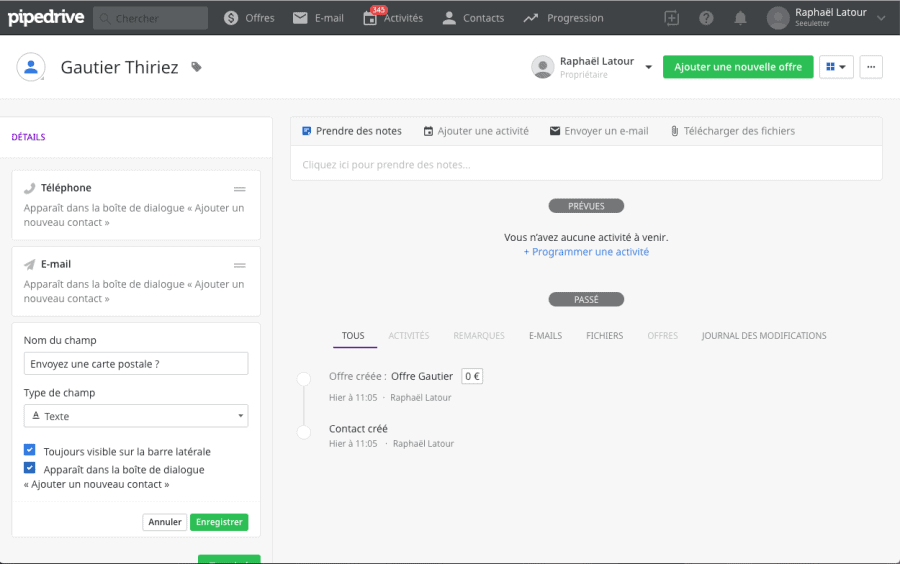This screenshot has height=564, width=900.
Task: Open the help question mark icon
Action: click(x=706, y=18)
